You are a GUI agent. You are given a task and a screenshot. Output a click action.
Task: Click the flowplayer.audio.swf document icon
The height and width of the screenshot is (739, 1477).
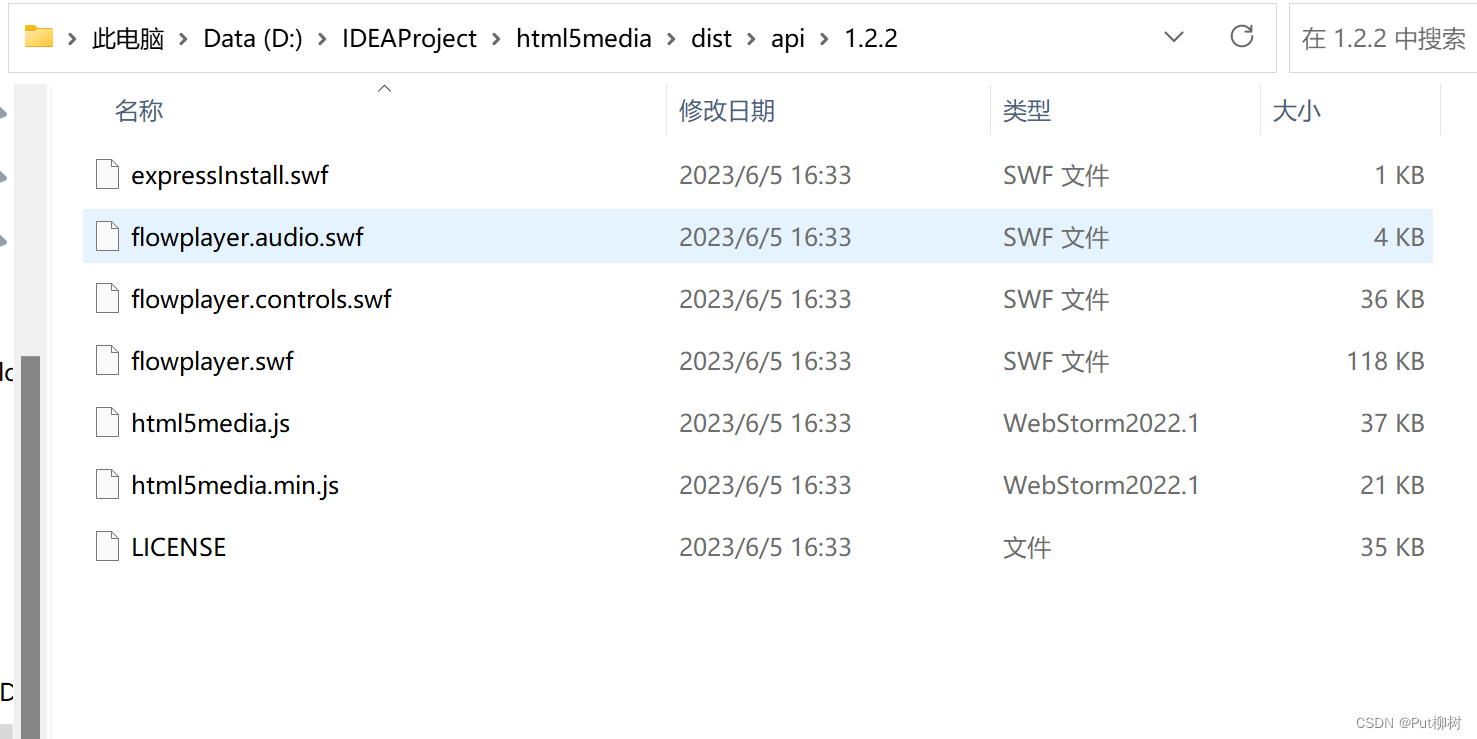(x=106, y=236)
